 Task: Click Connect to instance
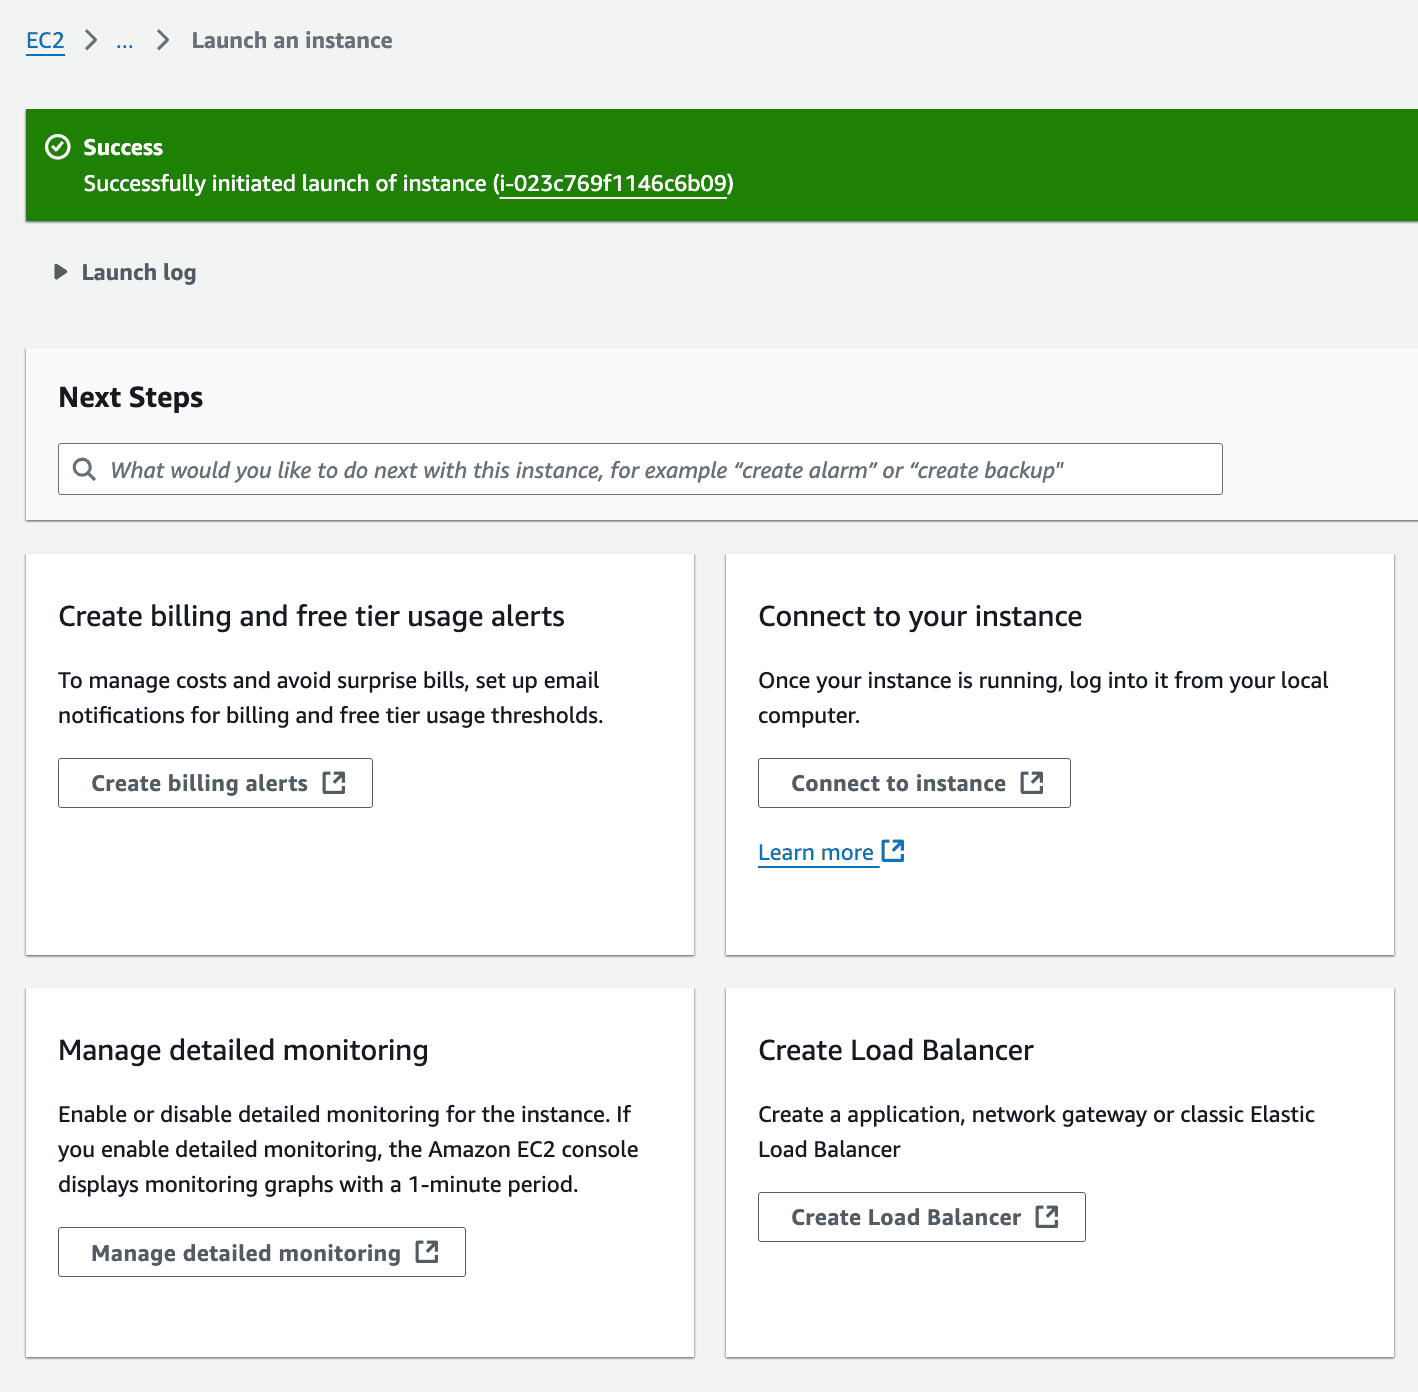click(x=913, y=783)
